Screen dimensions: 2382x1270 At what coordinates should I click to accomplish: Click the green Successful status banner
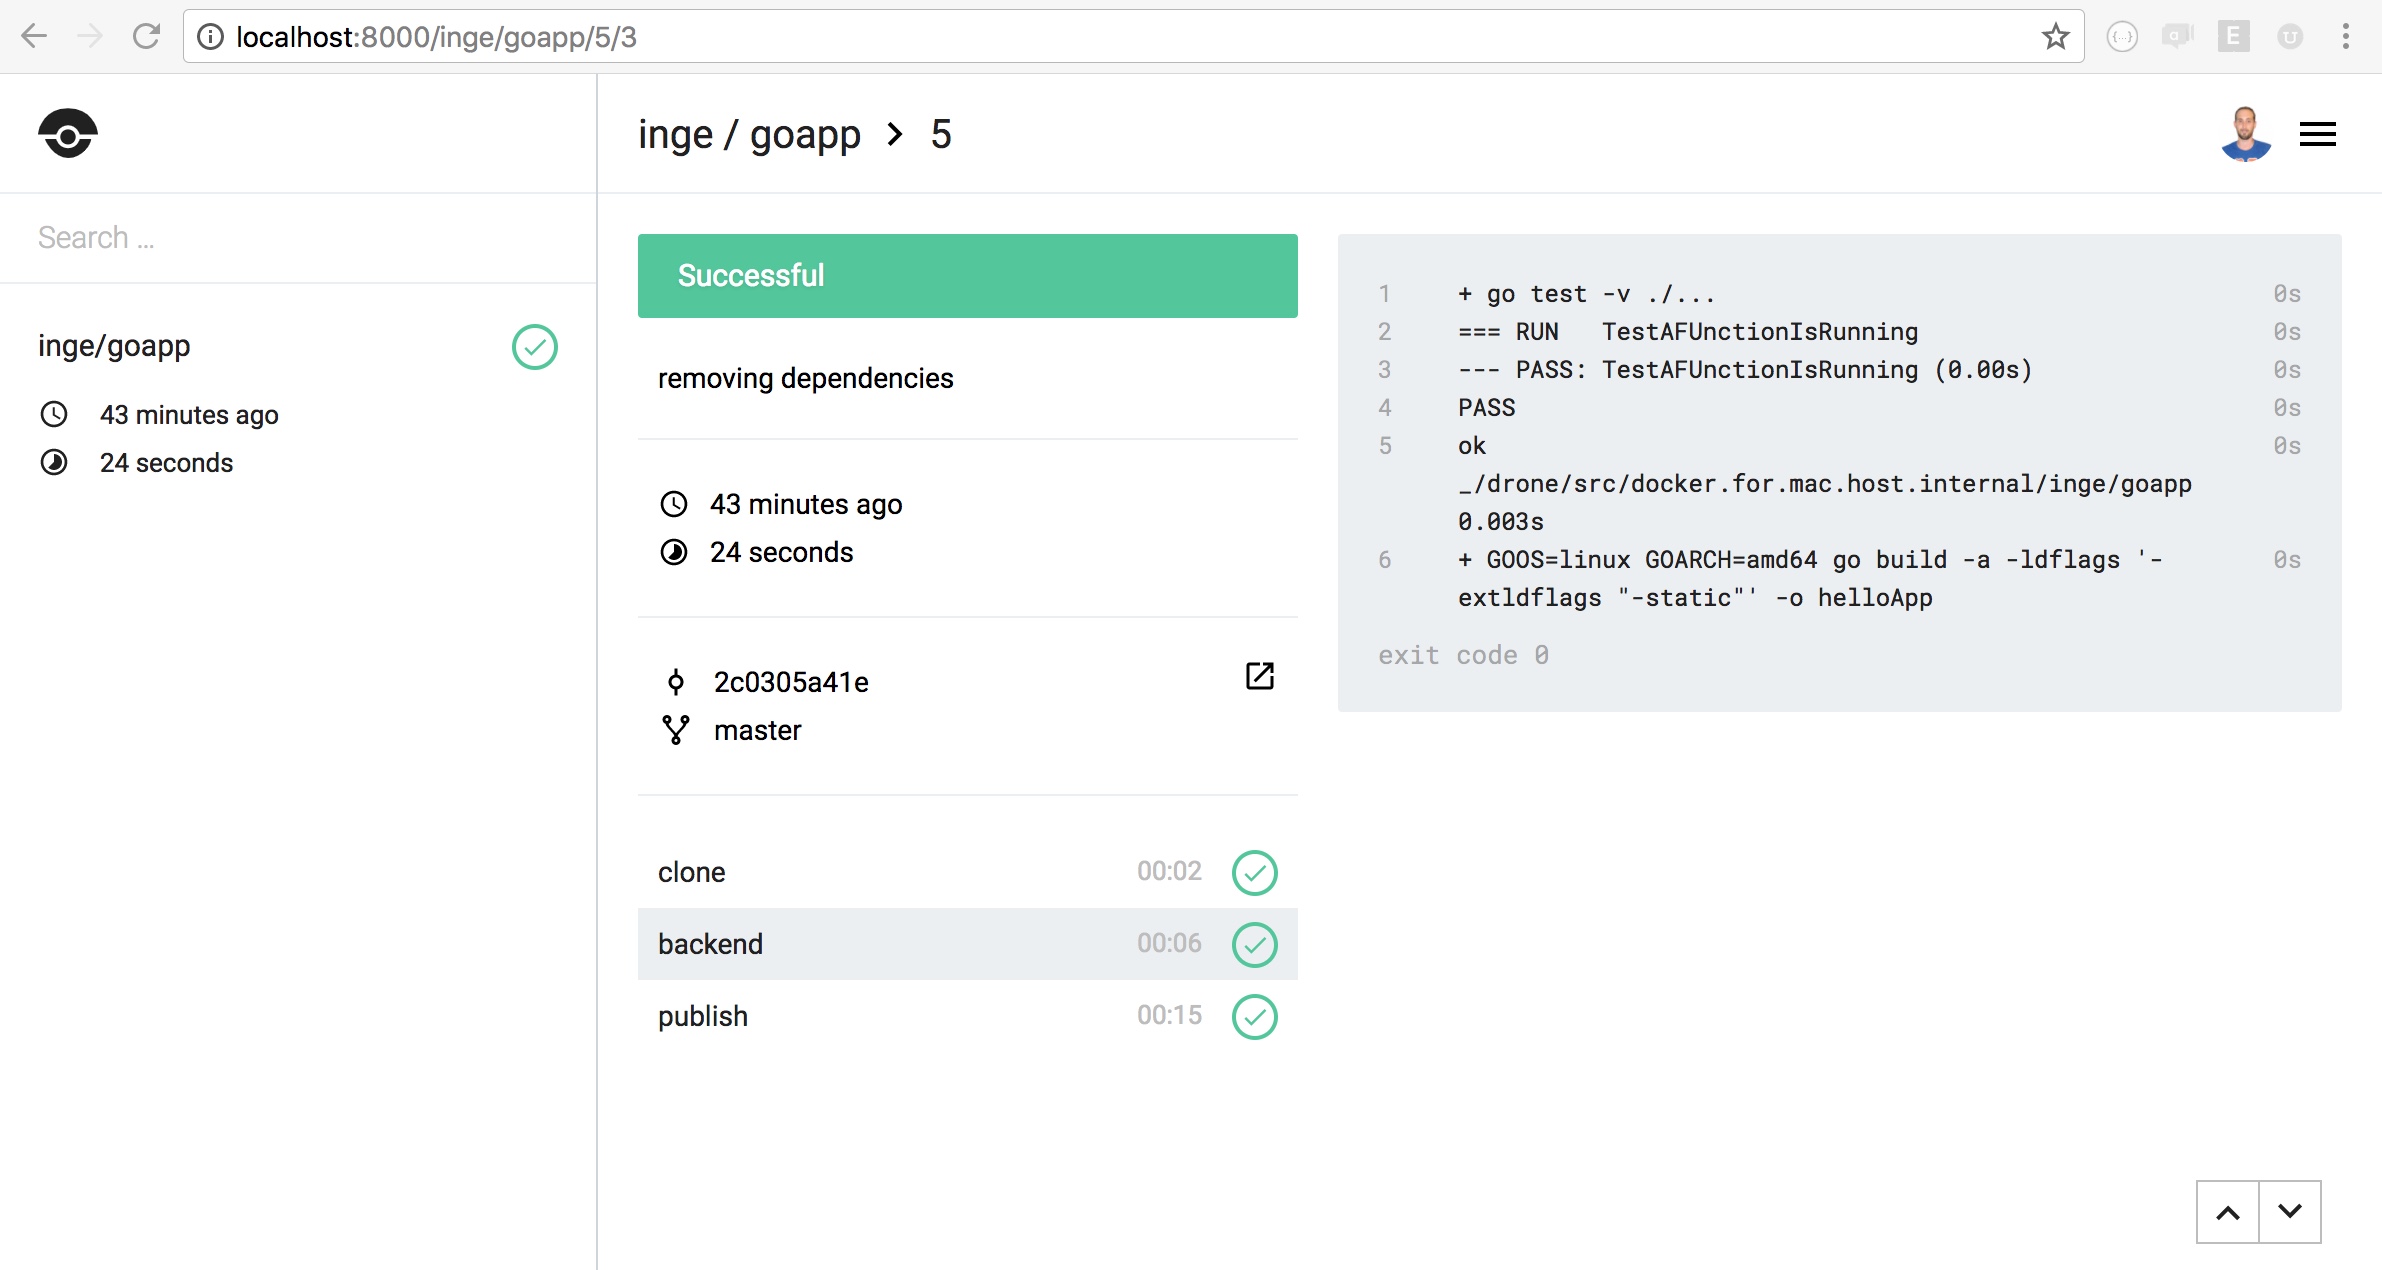click(967, 276)
